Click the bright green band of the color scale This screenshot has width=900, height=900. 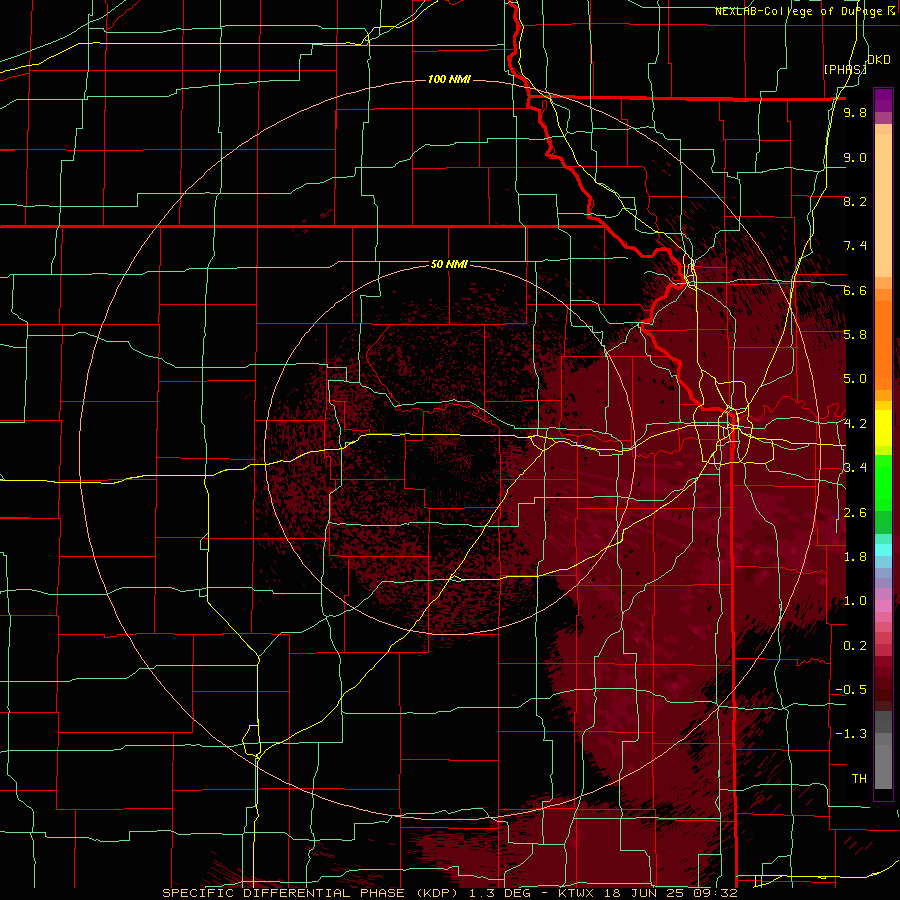pos(883,485)
